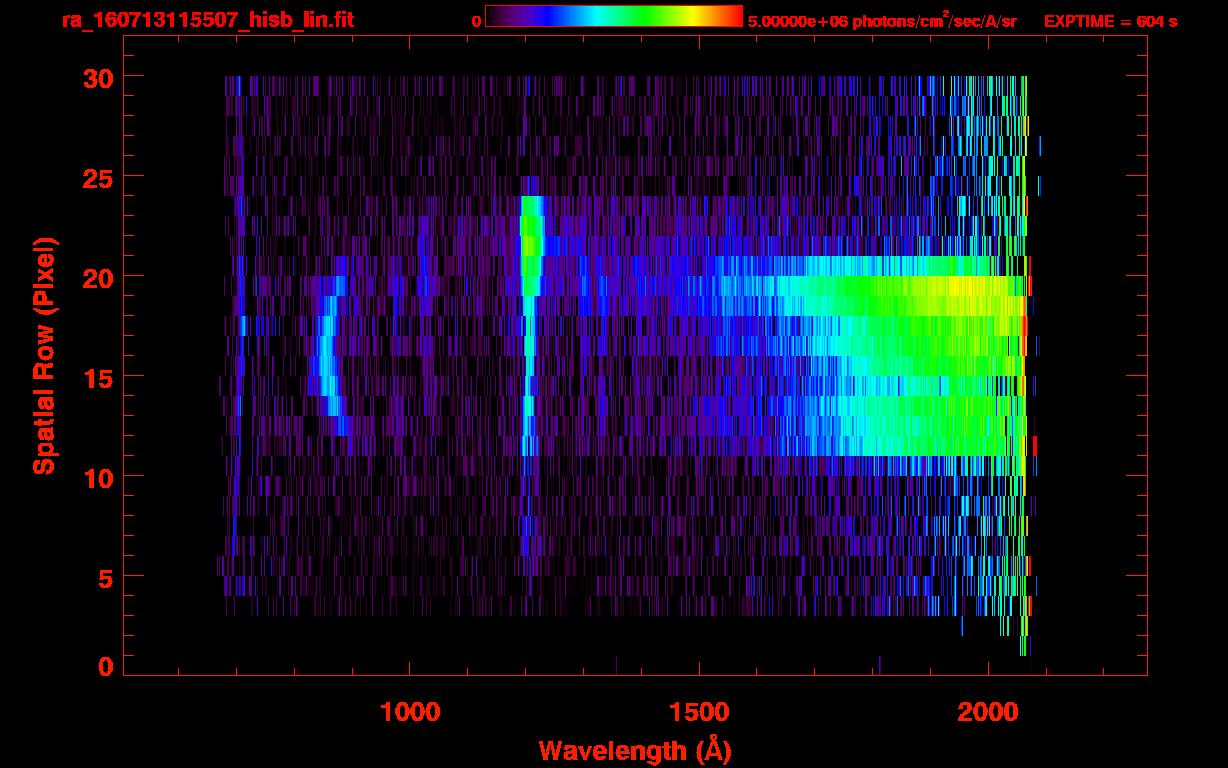Click the color bar gradient legend
This screenshot has height=768, width=1228.
pos(614,17)
